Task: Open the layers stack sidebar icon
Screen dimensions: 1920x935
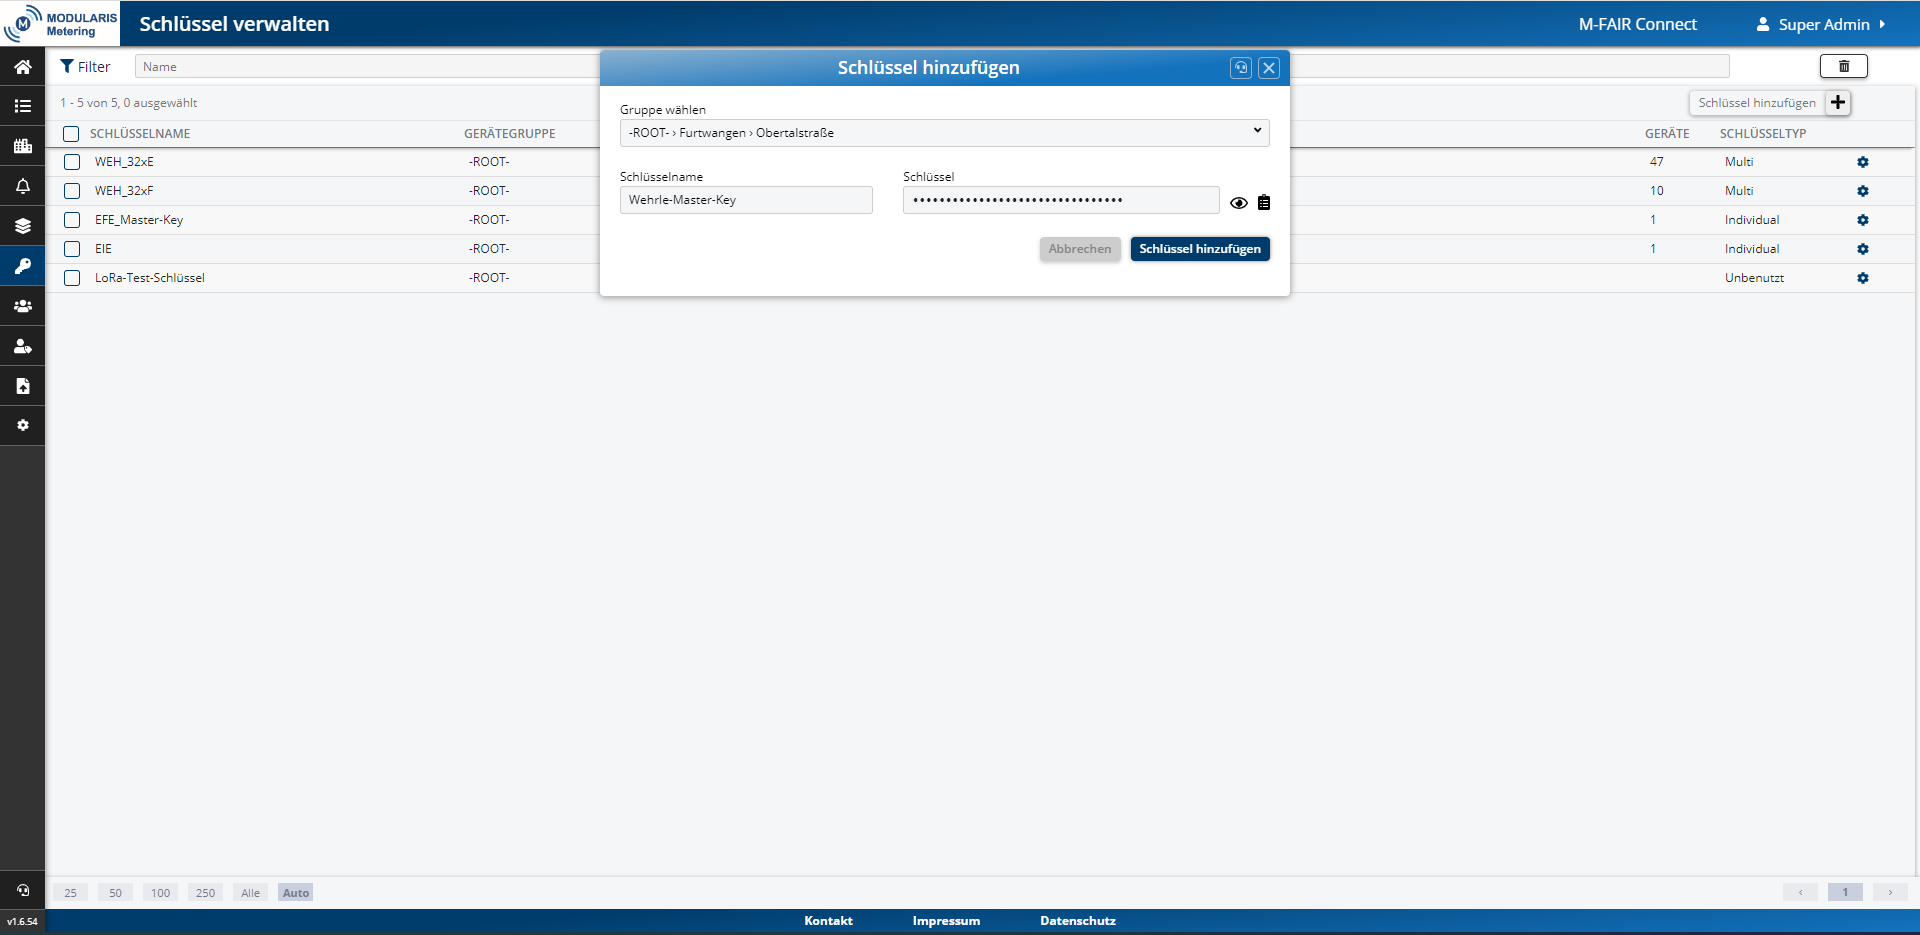Action: pyautogui.click(x=22, y=226)
